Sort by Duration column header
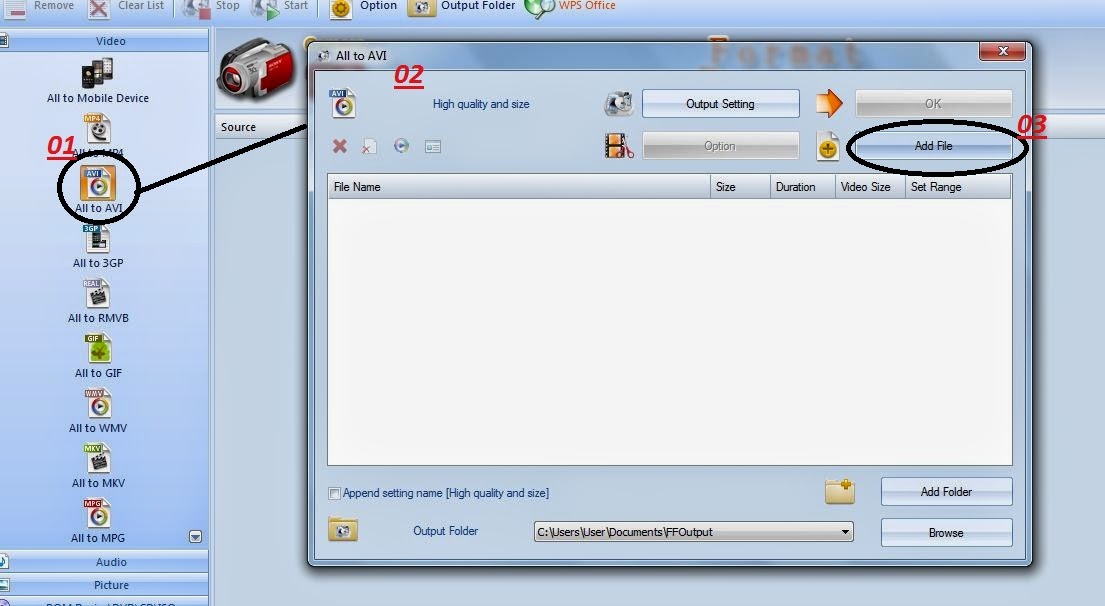The image size is (1105, 606). pos(802,187)
